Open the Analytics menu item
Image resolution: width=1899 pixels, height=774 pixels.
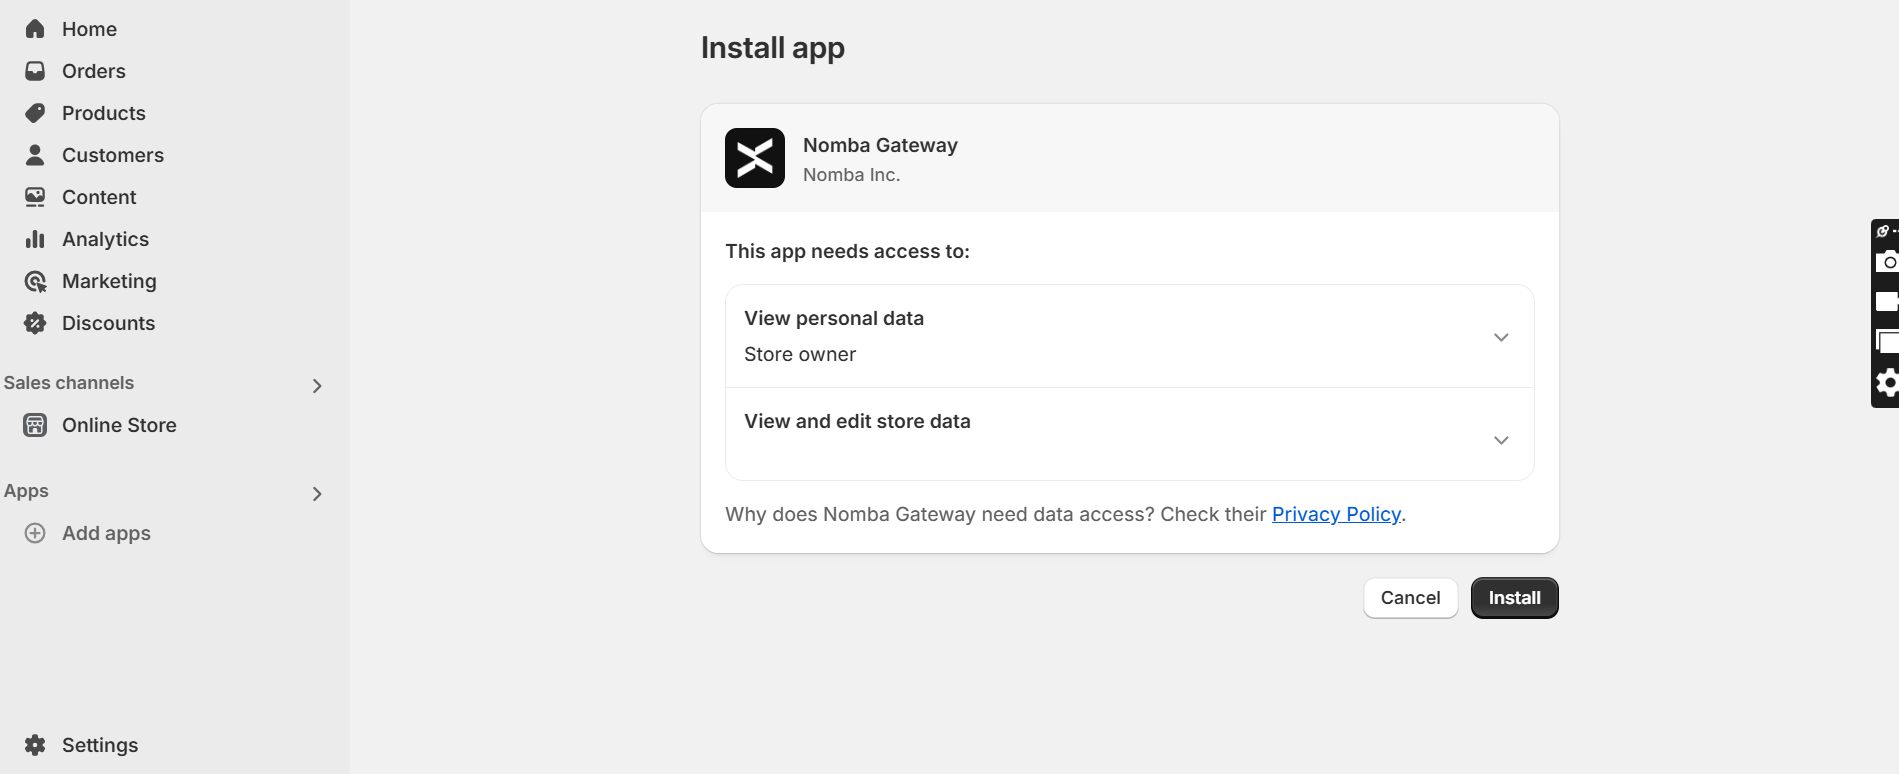[105, 239]
